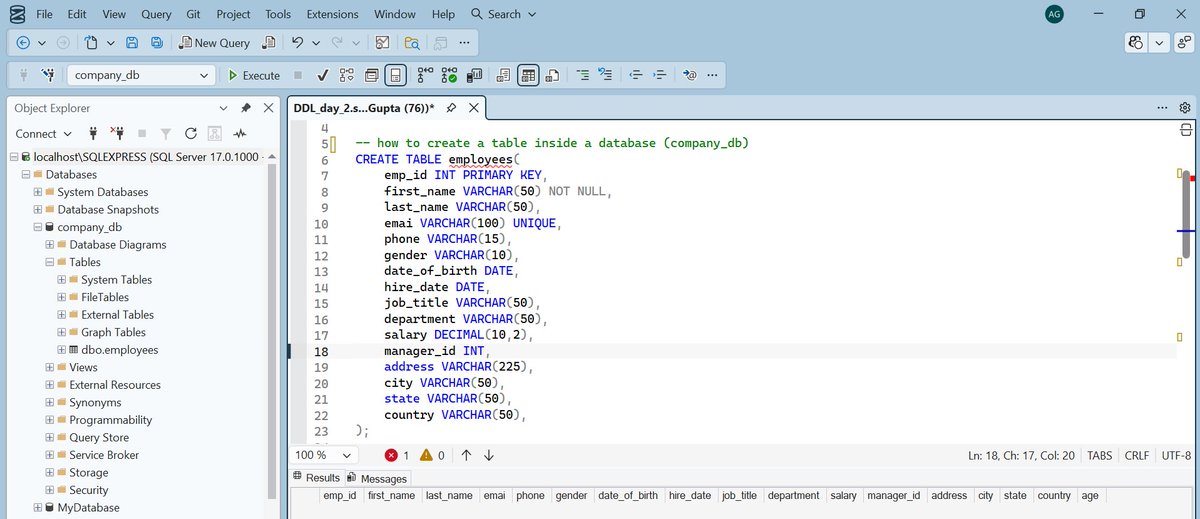The image size is (1200, 519).
Task: Click the Results to Text icon
Action: click(503, 75)
